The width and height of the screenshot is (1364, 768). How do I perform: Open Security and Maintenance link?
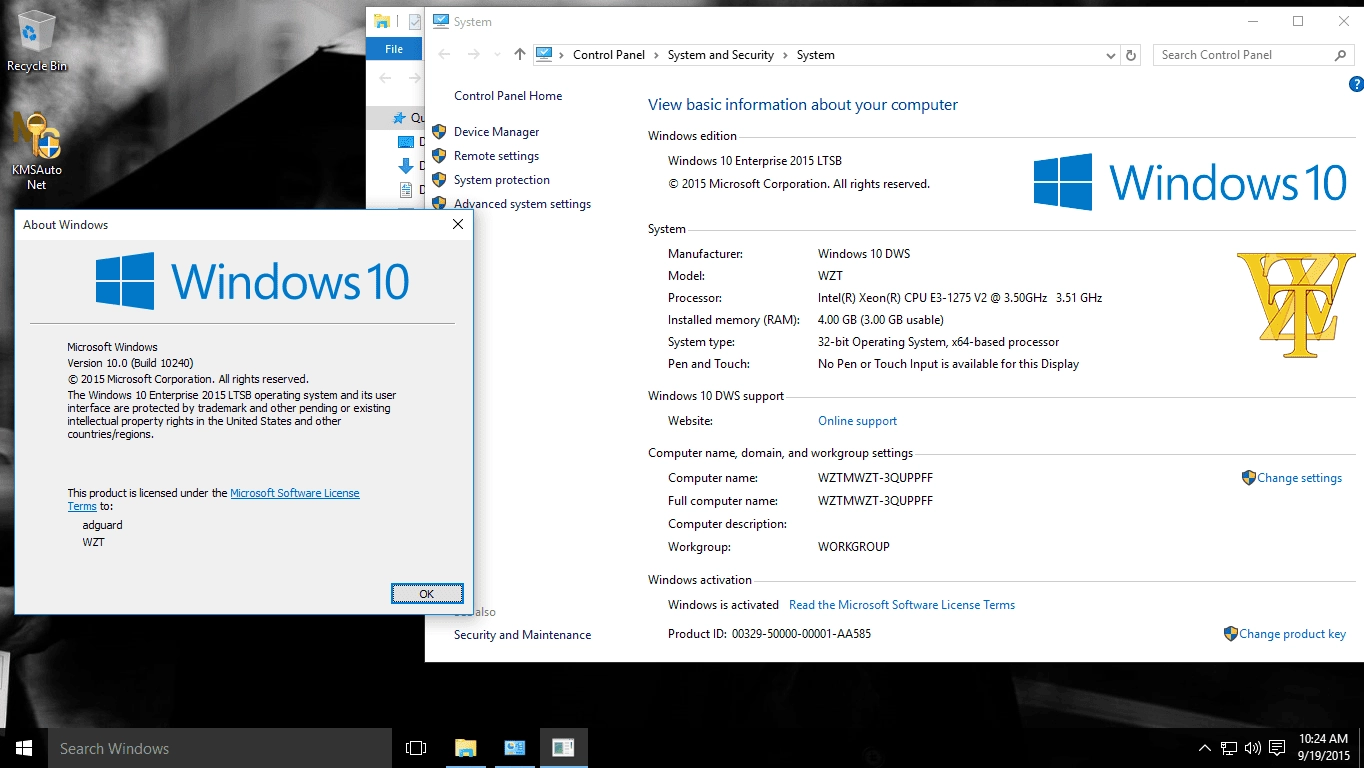(x=522, y=635)
